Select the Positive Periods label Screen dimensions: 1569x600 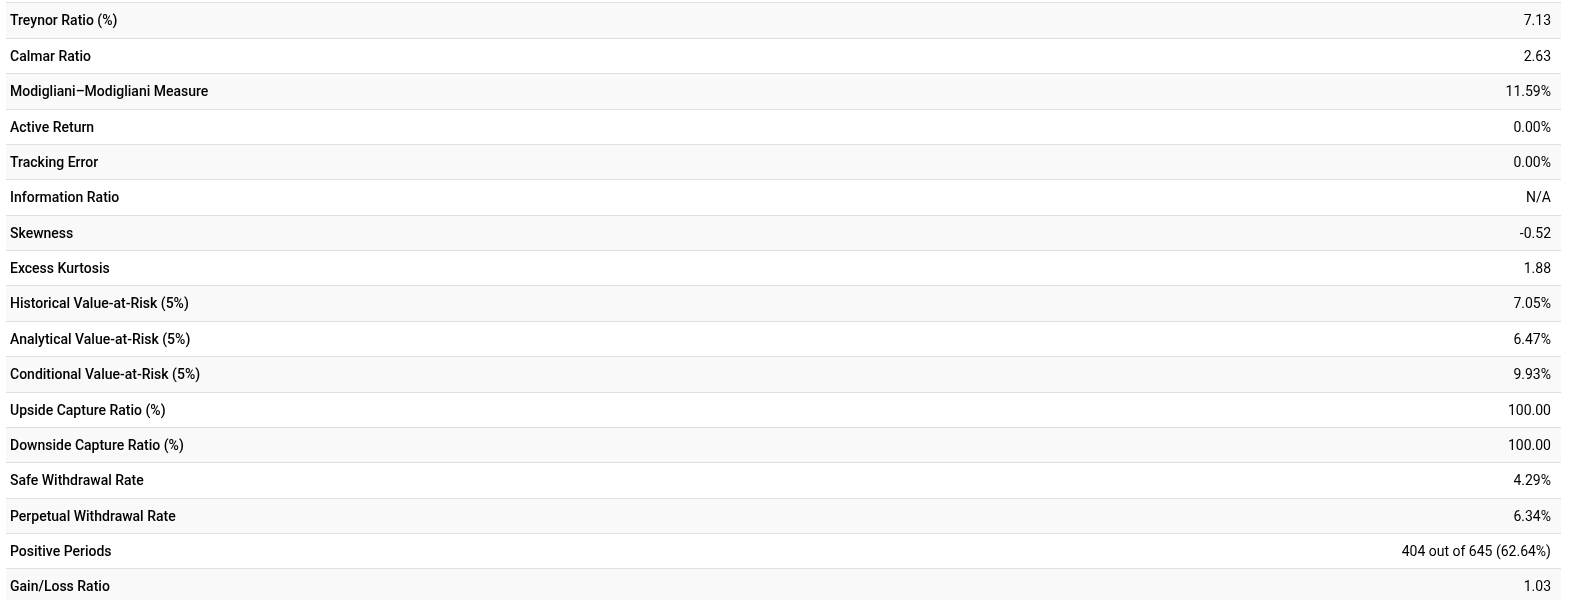click(61, 551)
